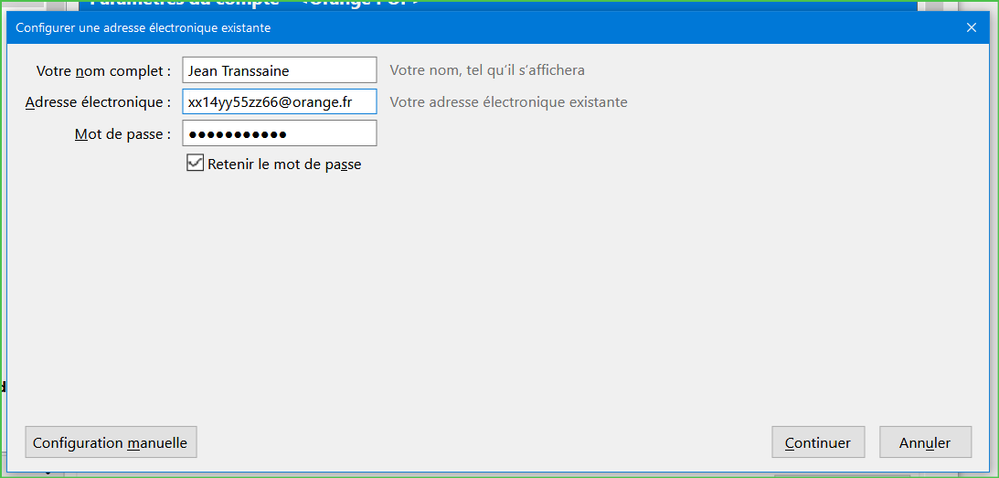Open Configuration manuelle

pos(111,442)
